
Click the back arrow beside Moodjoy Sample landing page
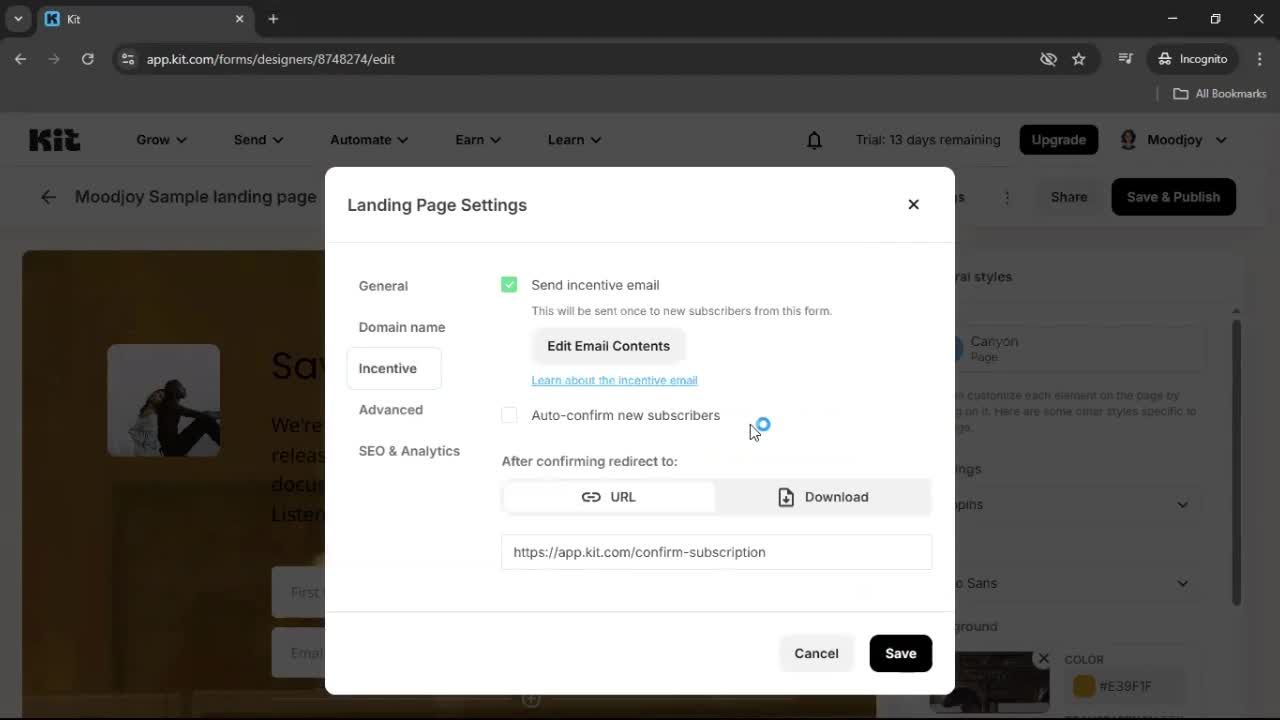pyautogui.click(x=48, y=197)
